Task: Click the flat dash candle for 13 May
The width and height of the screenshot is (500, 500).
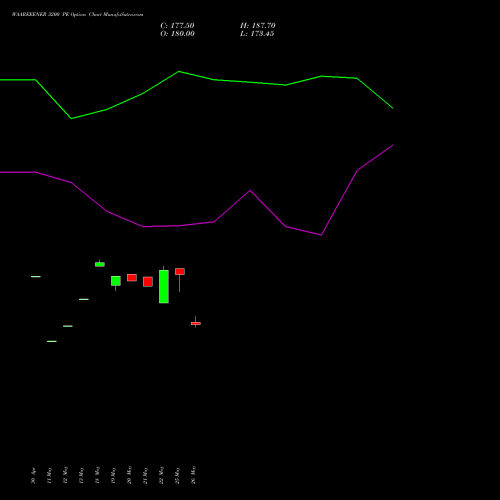Action: tap(84, 299)
